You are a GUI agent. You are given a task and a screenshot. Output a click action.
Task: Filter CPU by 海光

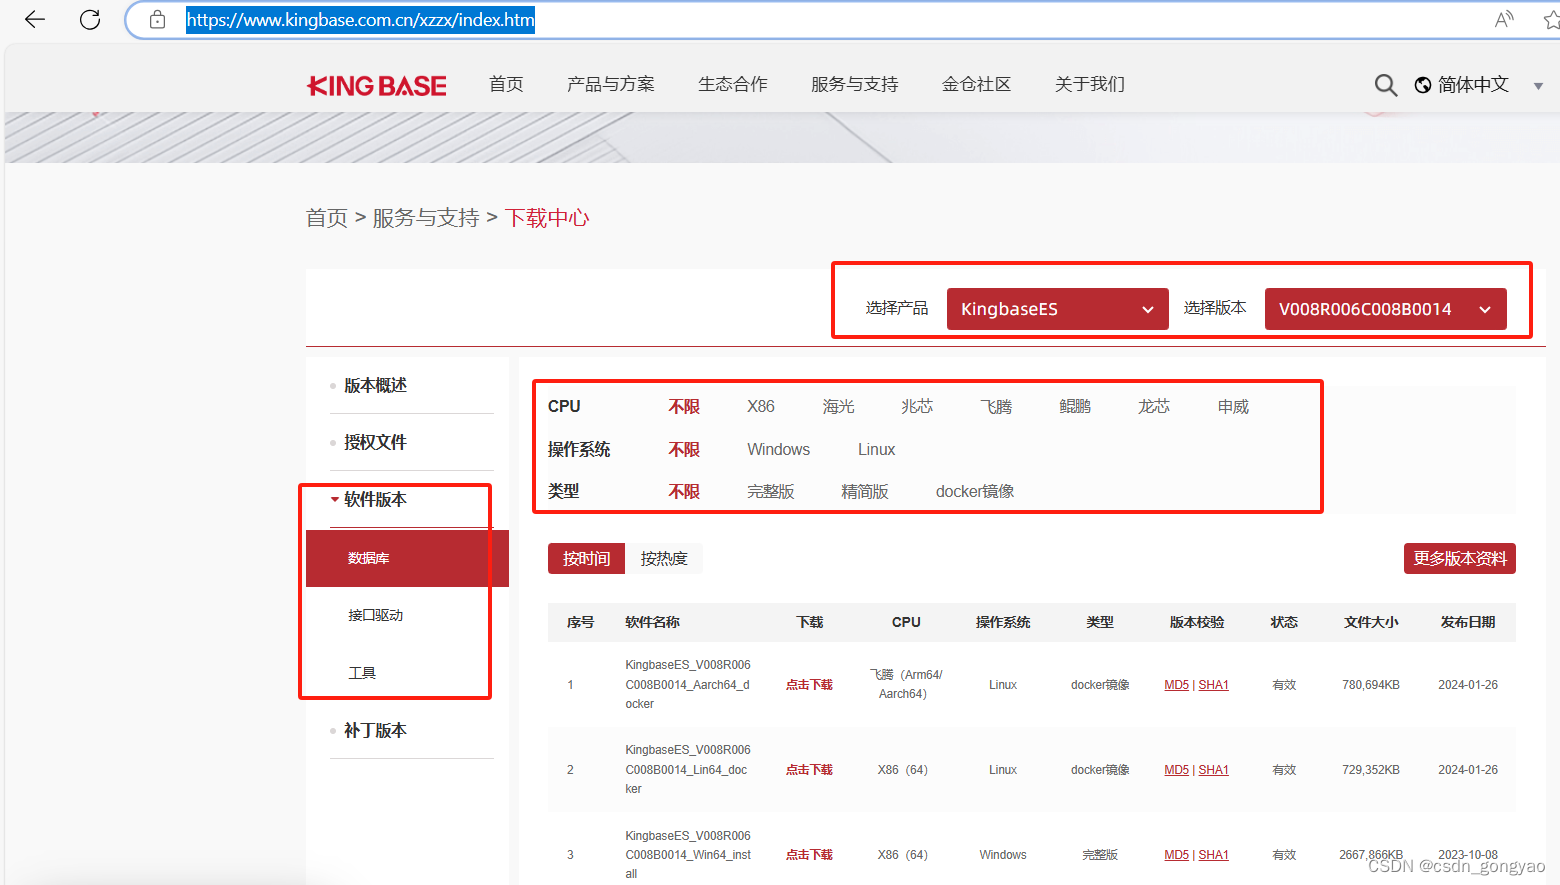838,406
